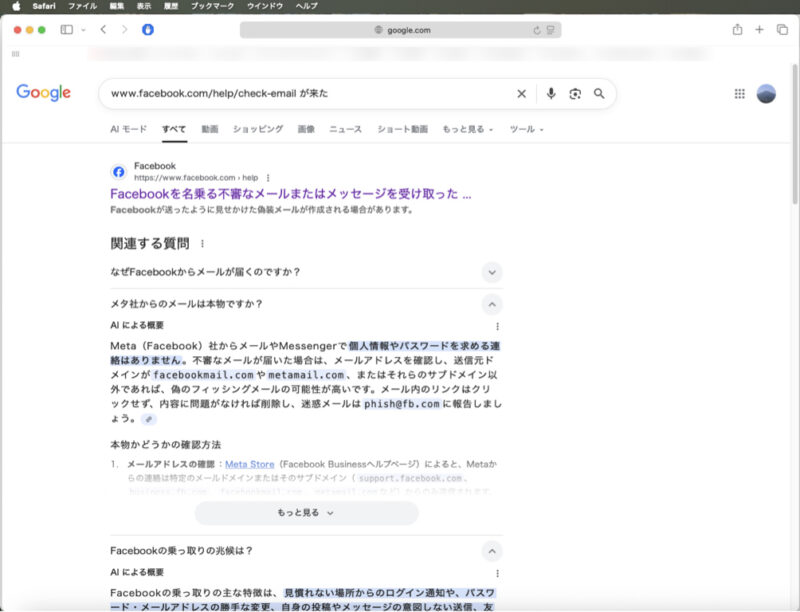Click the Facebook favicon in result

[x=119, y=172]
